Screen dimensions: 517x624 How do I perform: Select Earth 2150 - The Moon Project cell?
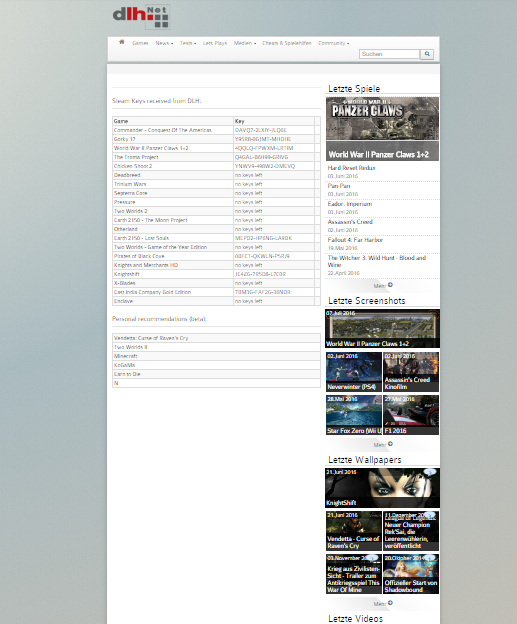(x=173, y=220)
